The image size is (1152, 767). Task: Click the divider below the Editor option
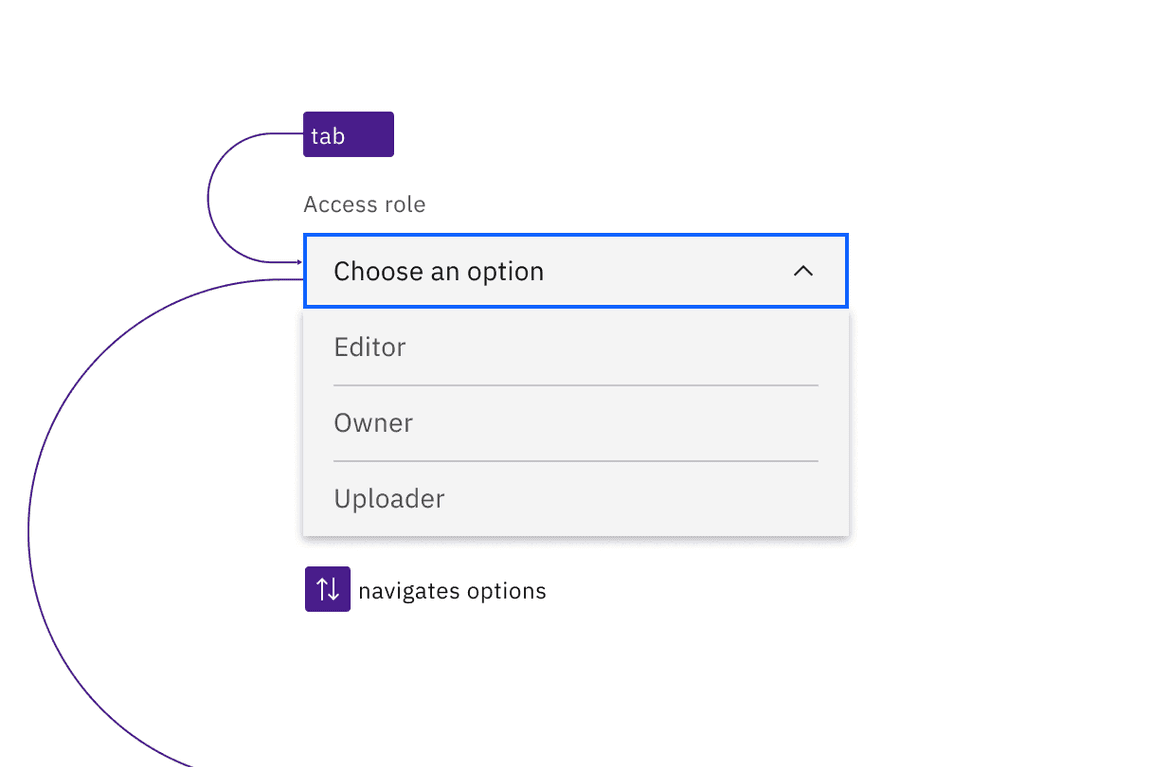pos(575,384)
